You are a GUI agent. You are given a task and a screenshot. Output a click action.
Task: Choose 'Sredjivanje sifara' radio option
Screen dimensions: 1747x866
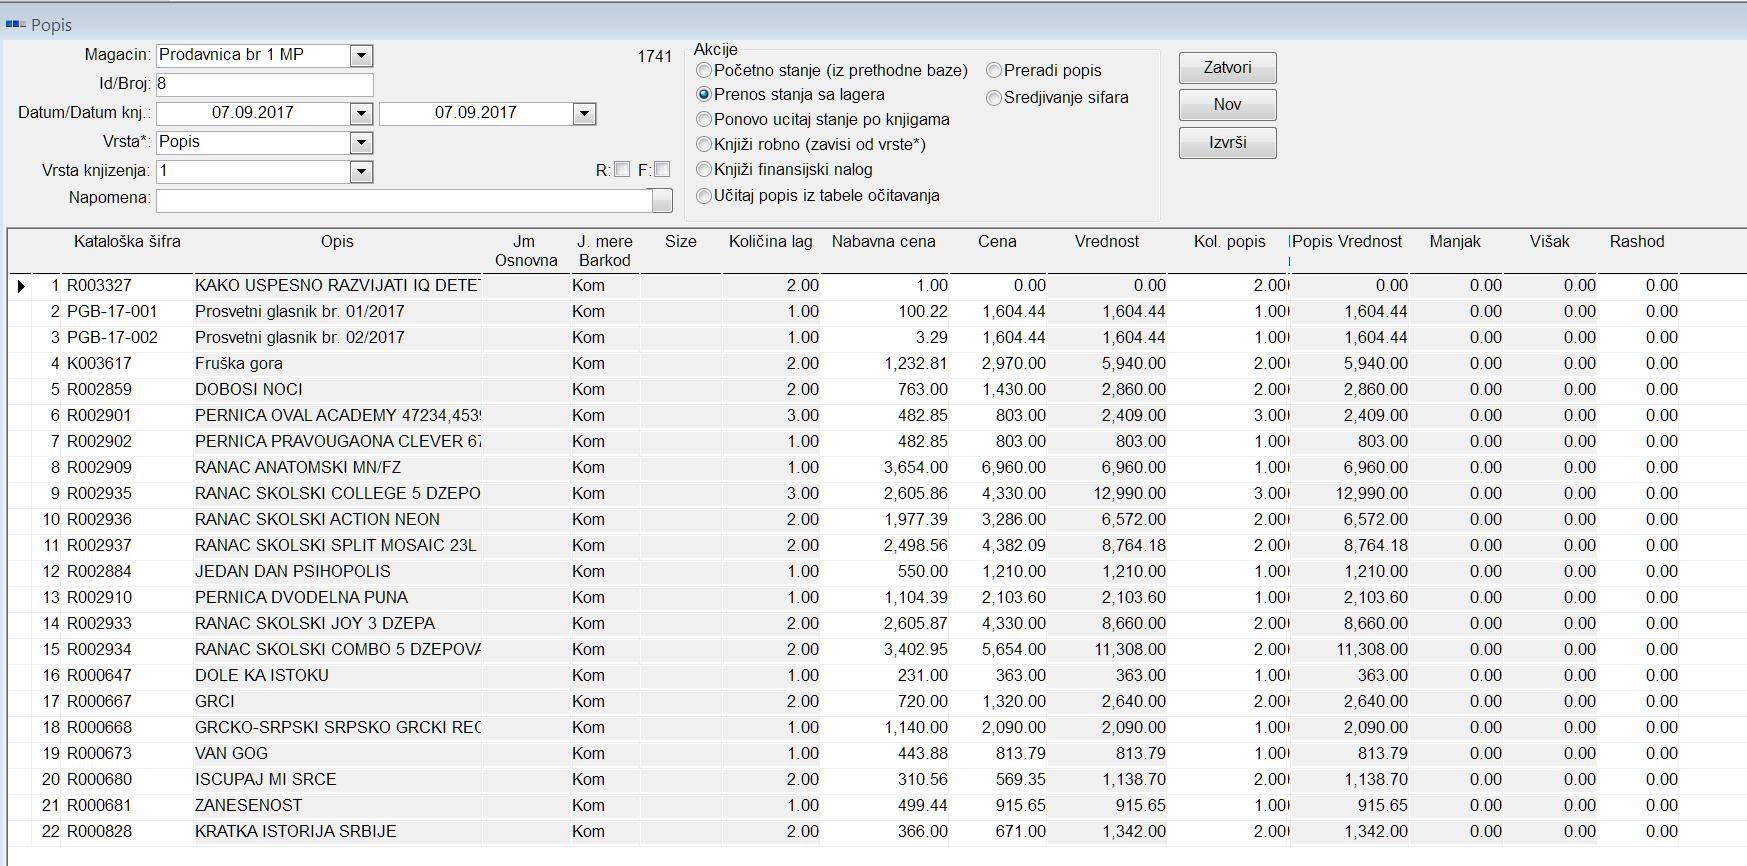(x=994, y=98)
